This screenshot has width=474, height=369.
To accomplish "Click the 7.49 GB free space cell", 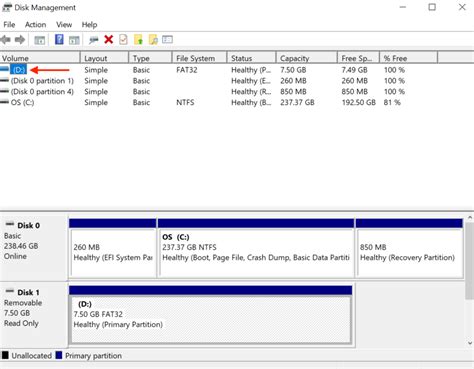I will pyautogui.click(x=354, y=70).
